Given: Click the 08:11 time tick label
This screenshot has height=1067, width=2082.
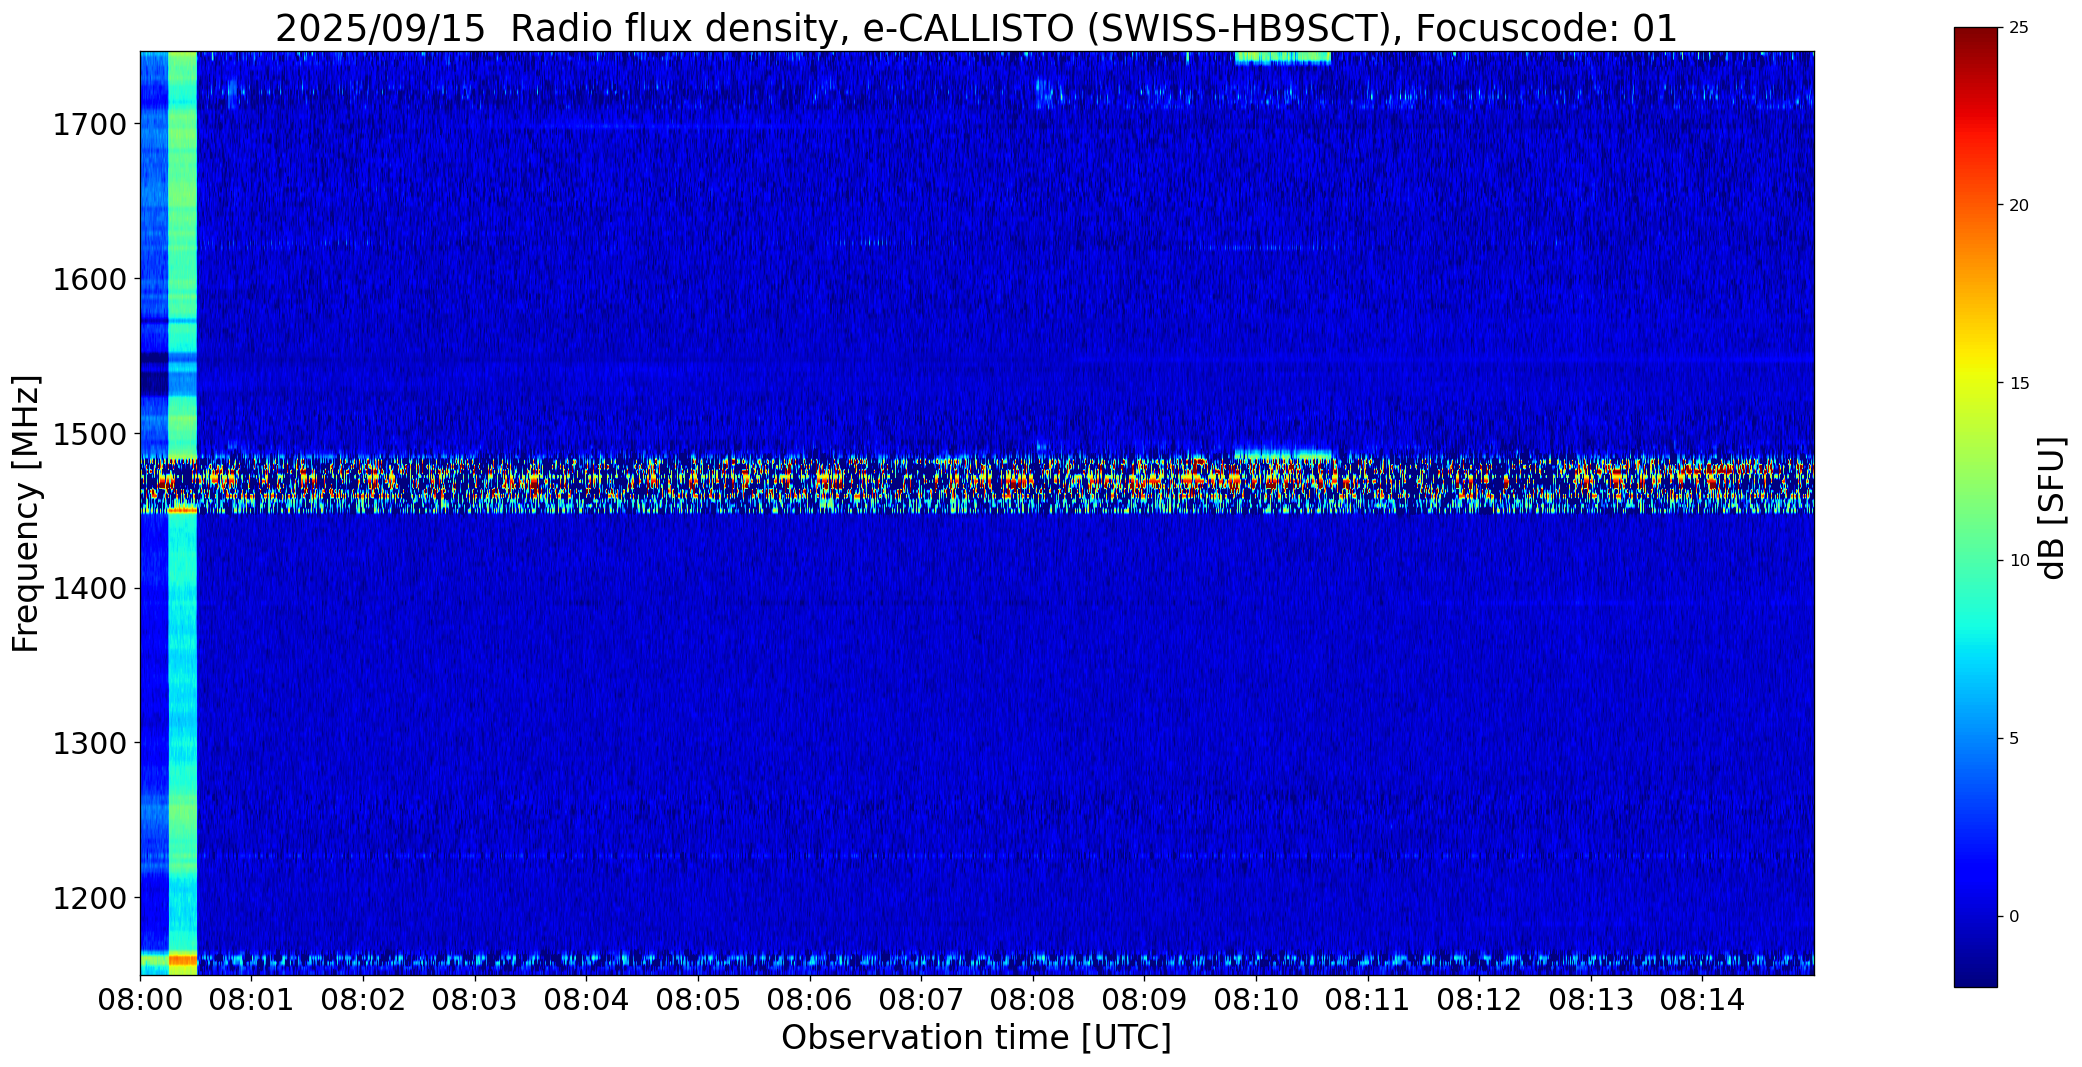Looking at the screenshot, I should 1368,1000.
